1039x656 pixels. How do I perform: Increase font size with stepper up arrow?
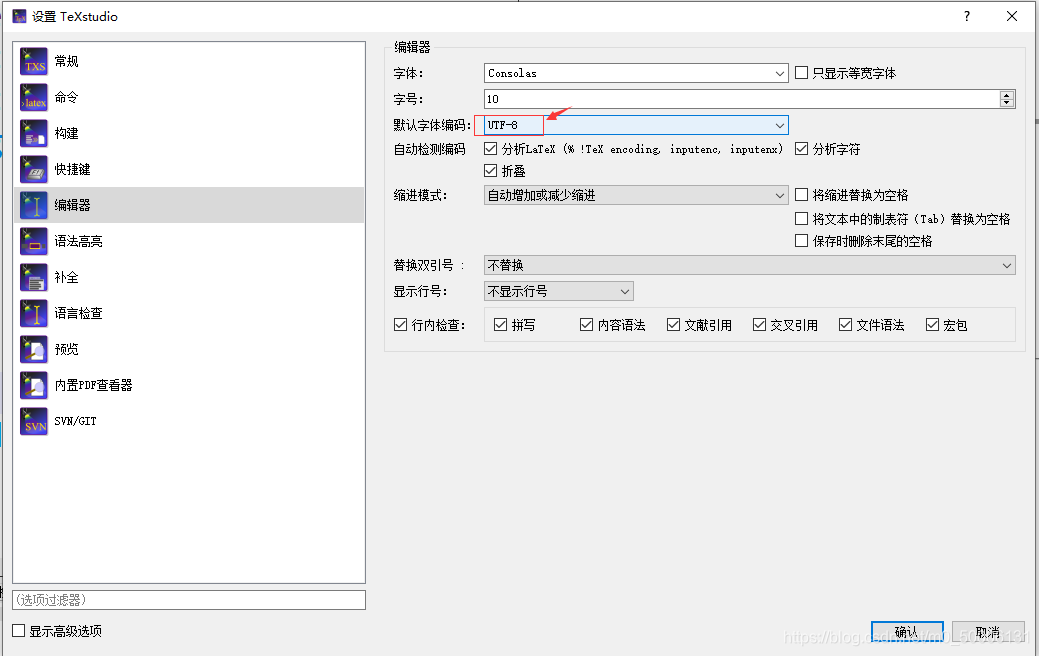tap(1007, 95)
